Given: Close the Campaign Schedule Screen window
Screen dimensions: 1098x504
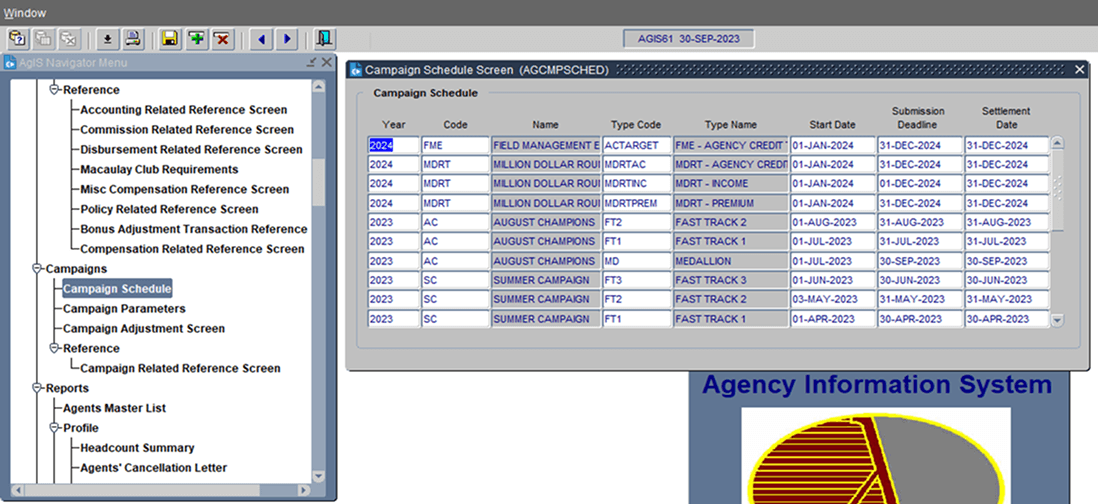Looking at the screenshot, I should (1079, 69).
